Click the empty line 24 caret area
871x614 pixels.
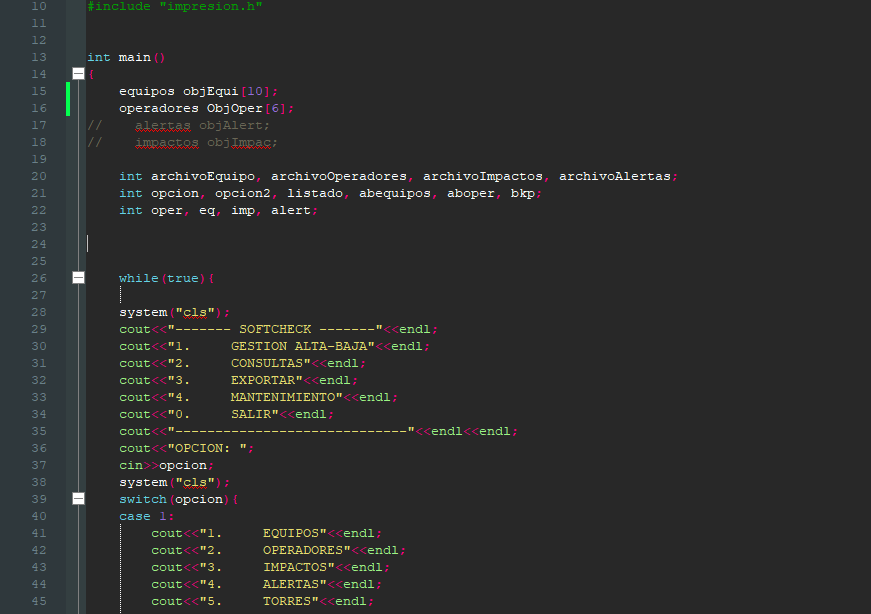coord(87,243)
